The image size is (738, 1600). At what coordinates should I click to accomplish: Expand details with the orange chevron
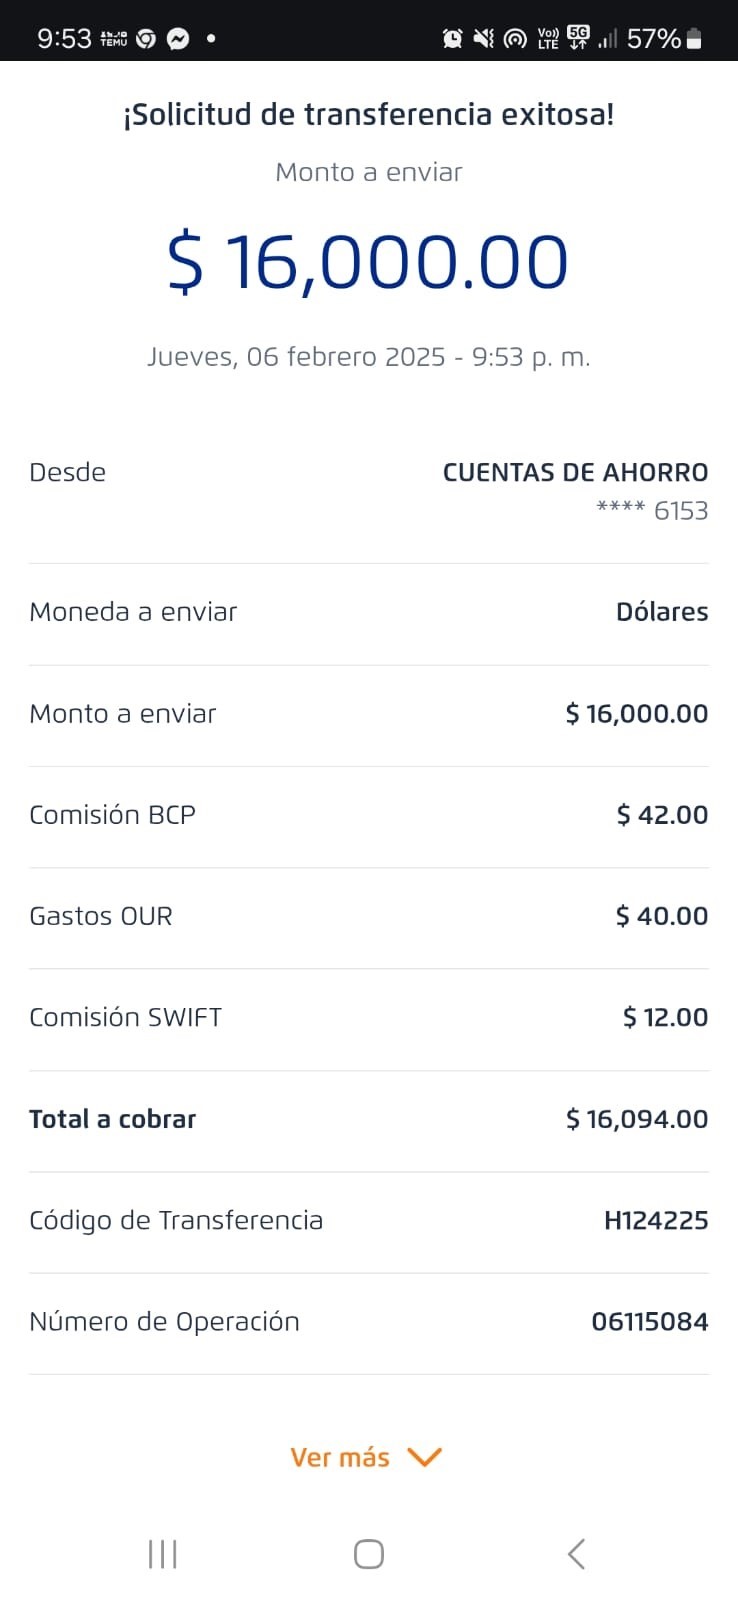425,1457
